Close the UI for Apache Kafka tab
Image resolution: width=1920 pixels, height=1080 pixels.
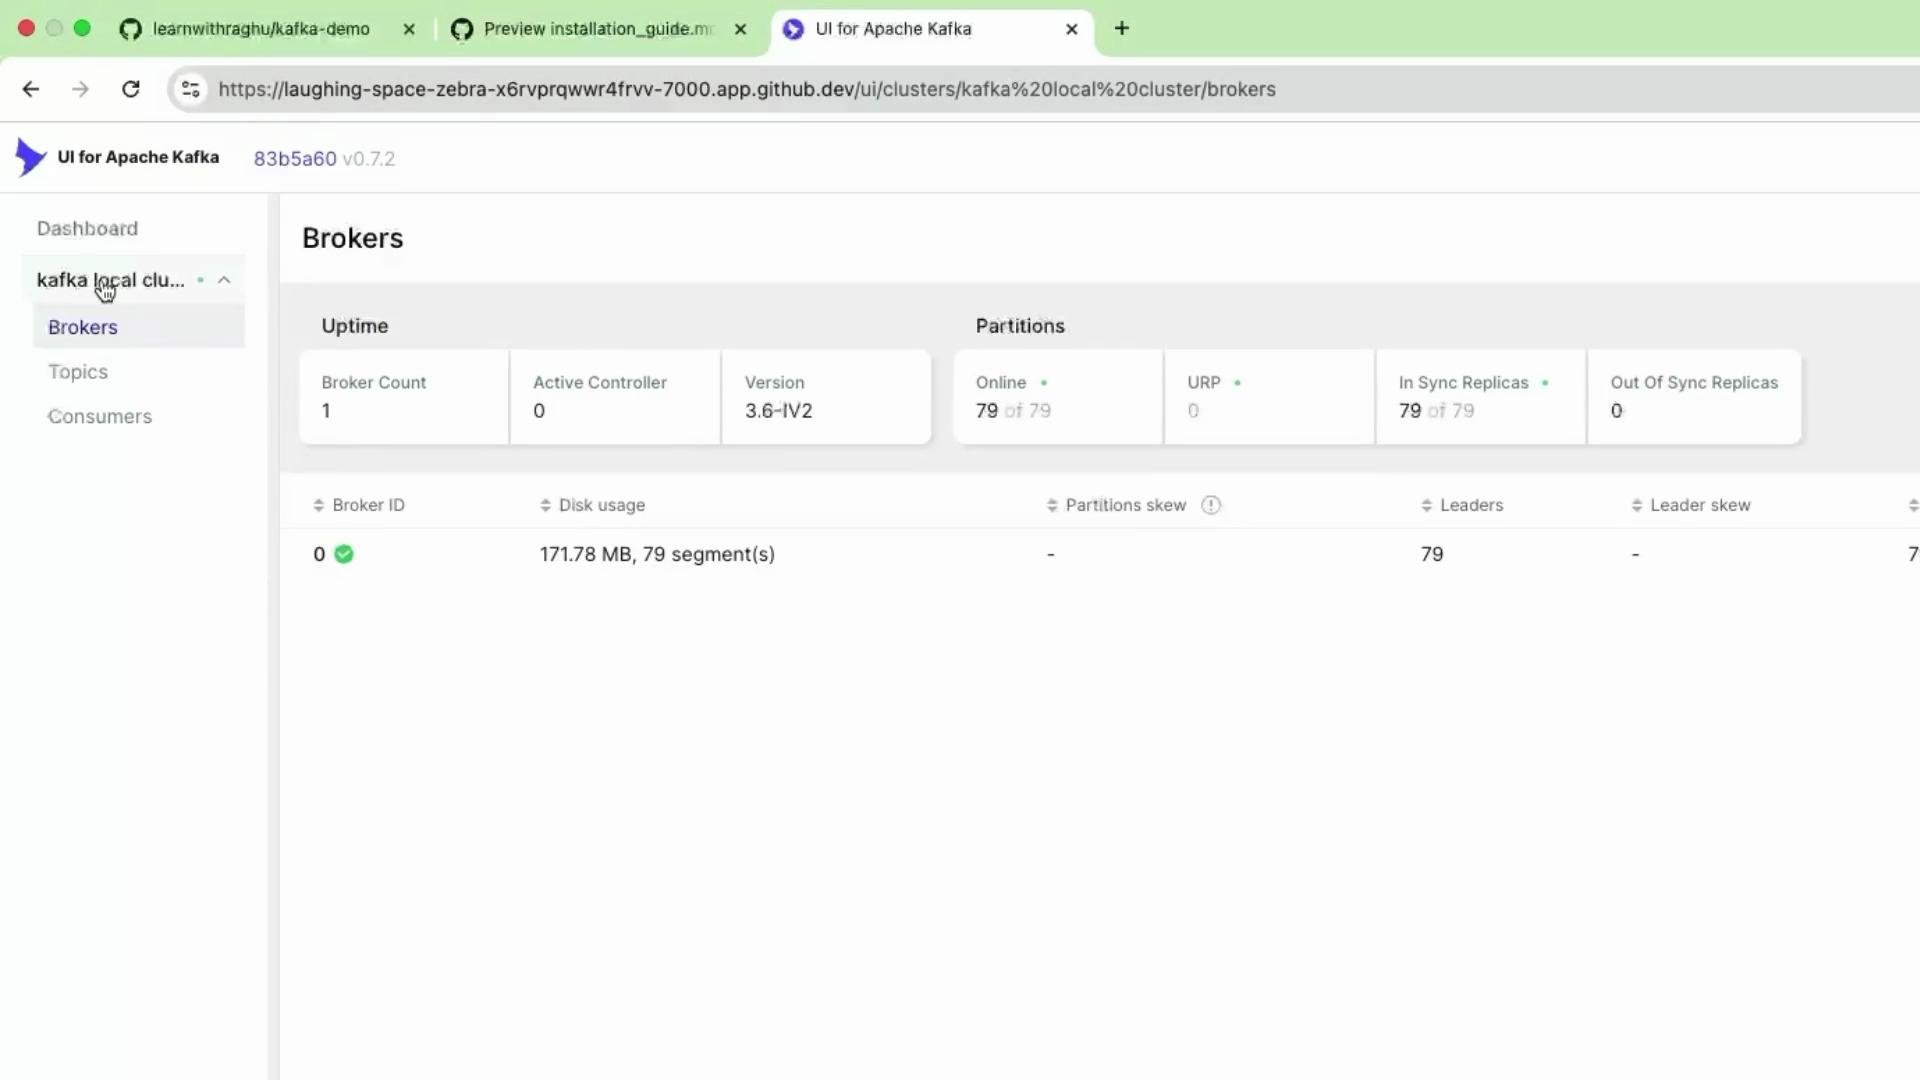pyautogui.click(x=1072, y=29)
